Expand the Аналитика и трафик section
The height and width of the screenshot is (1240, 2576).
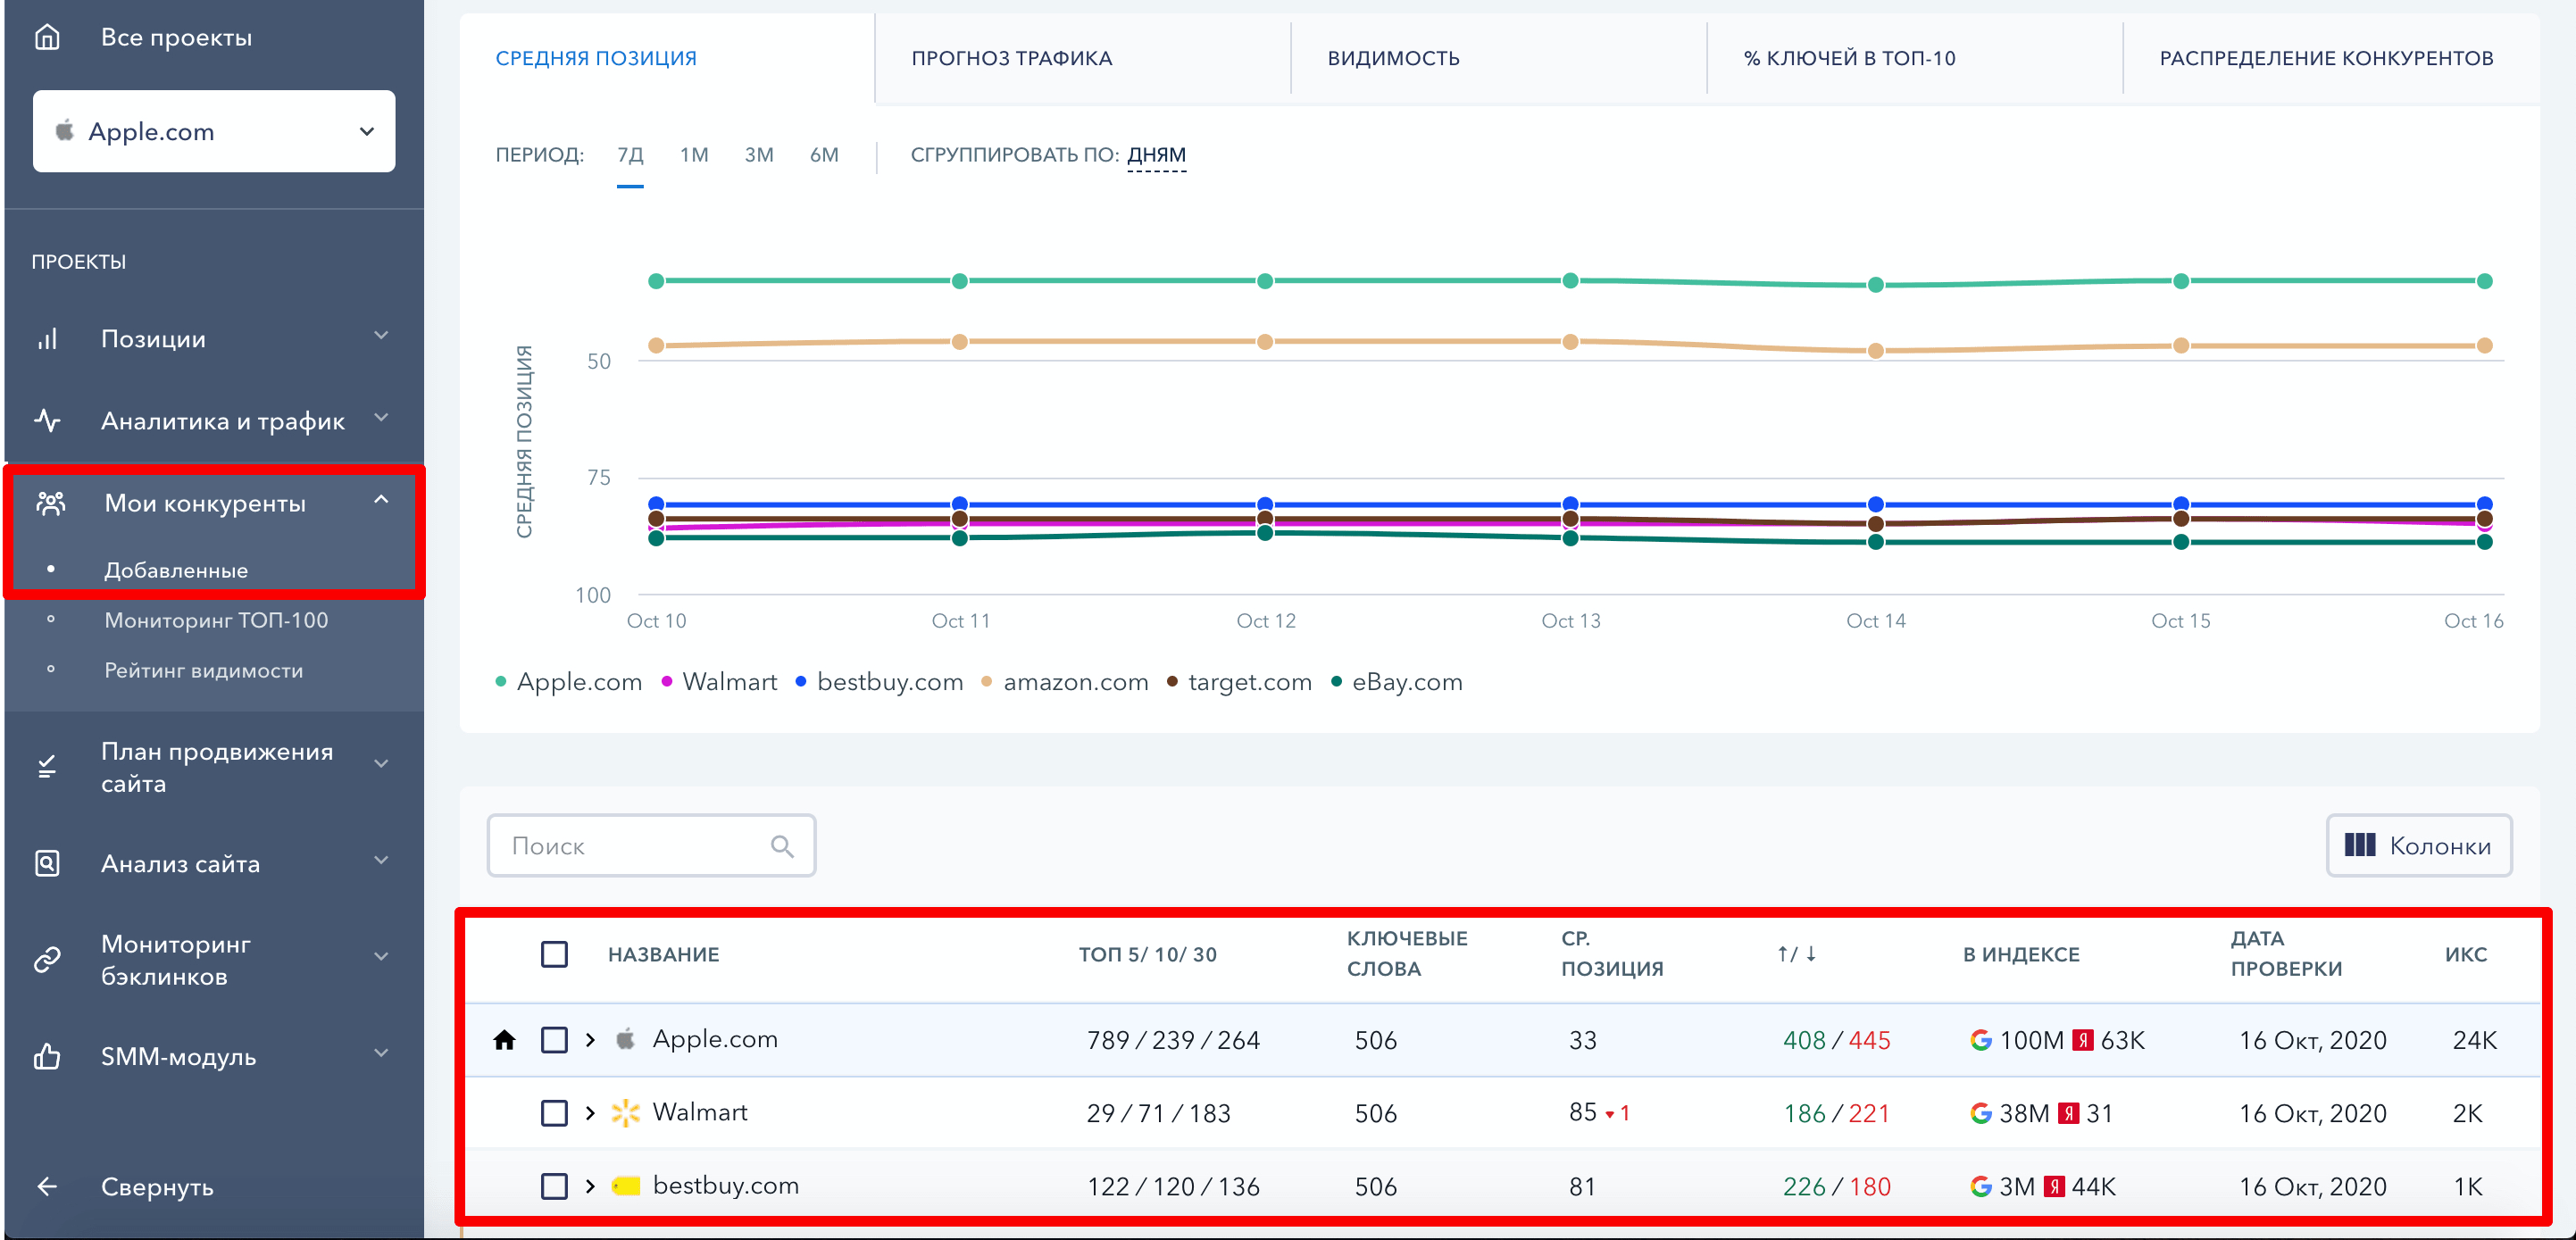(x=381, y=417)
